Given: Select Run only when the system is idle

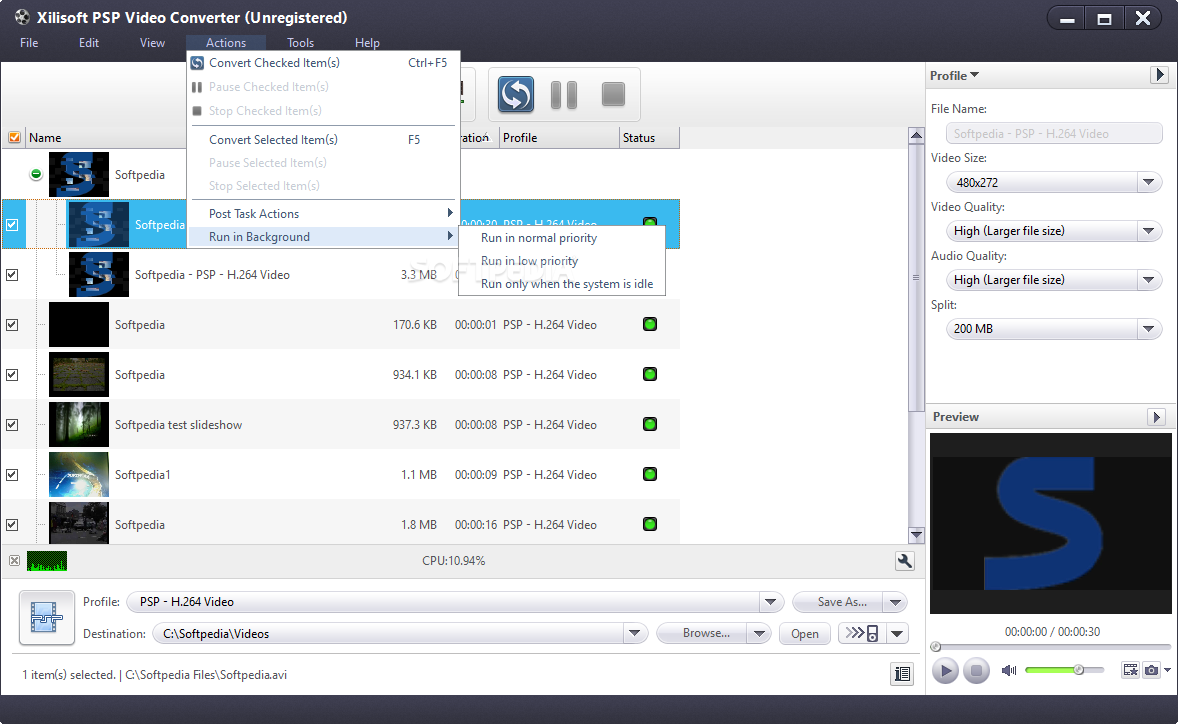Looking at the screenshot, I should click(562, 284).
